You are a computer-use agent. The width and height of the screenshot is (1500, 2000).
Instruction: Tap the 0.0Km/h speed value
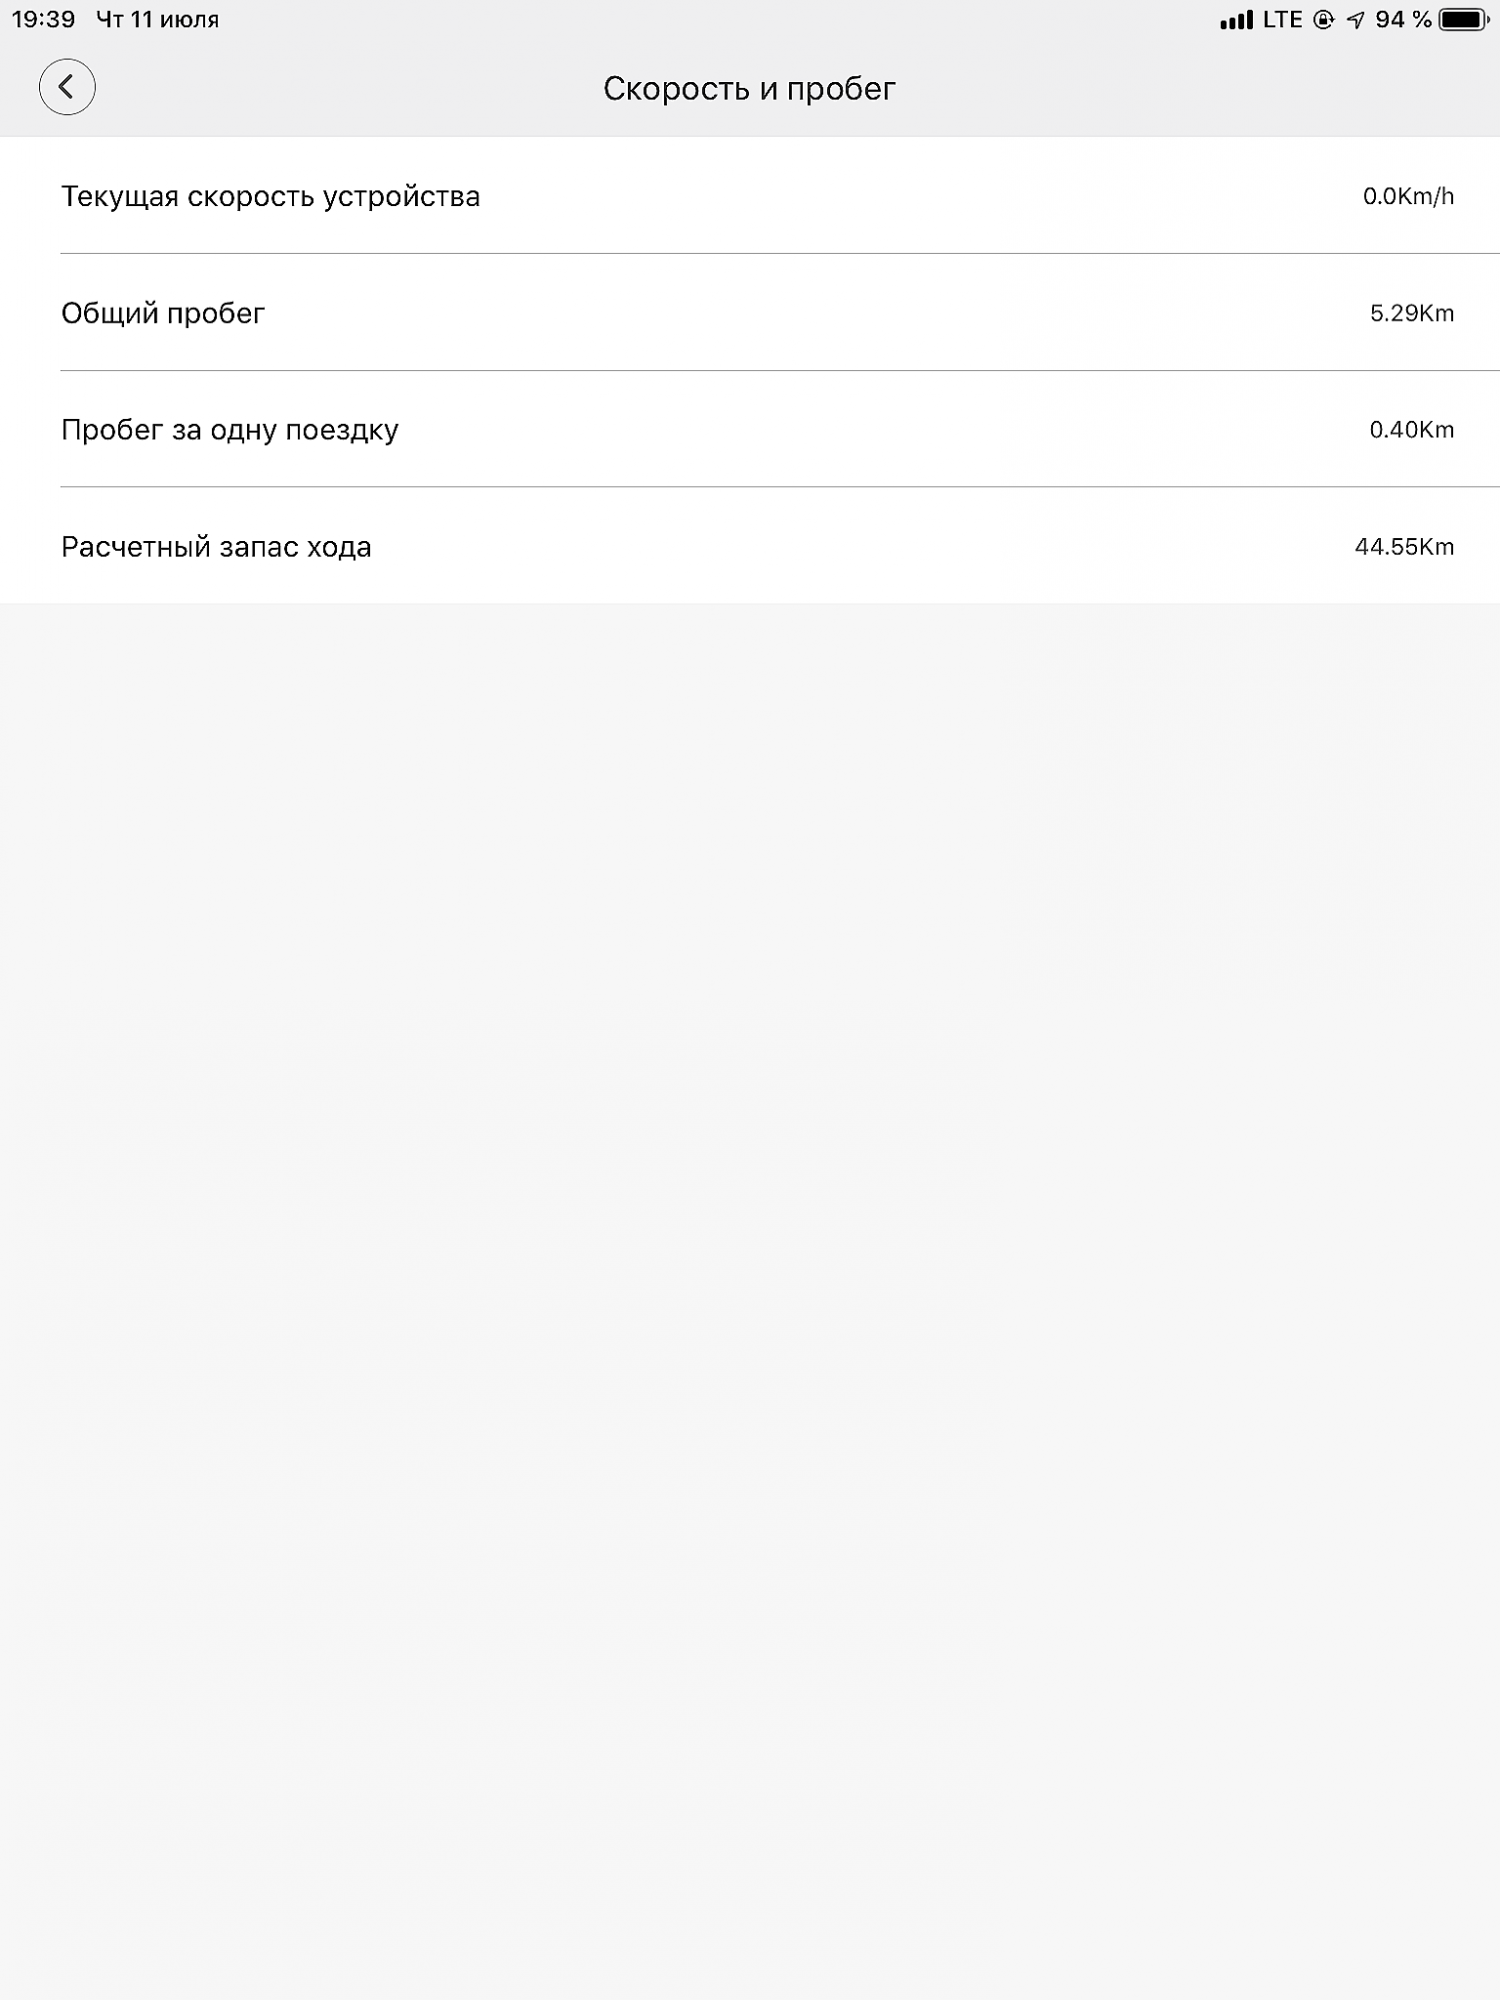pos(1408,196)
